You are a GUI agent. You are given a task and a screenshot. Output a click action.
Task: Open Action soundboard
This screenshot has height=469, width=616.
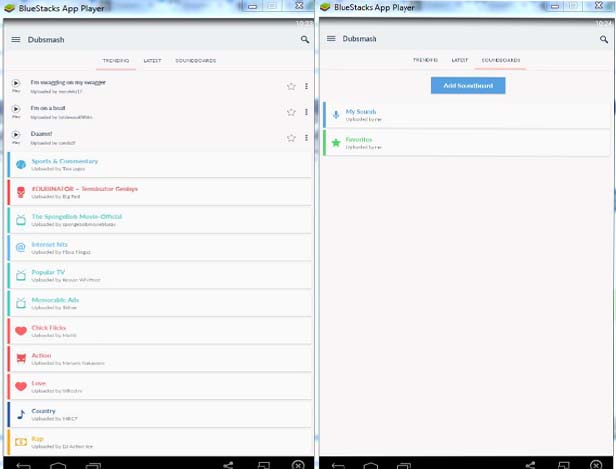coord(160,359)
